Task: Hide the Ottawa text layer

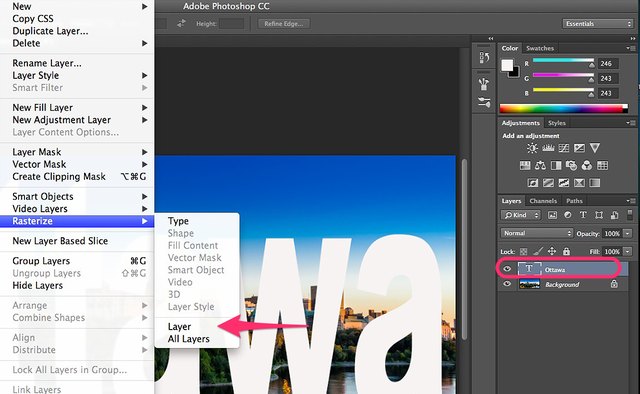Action: click(x=507, y=269)
